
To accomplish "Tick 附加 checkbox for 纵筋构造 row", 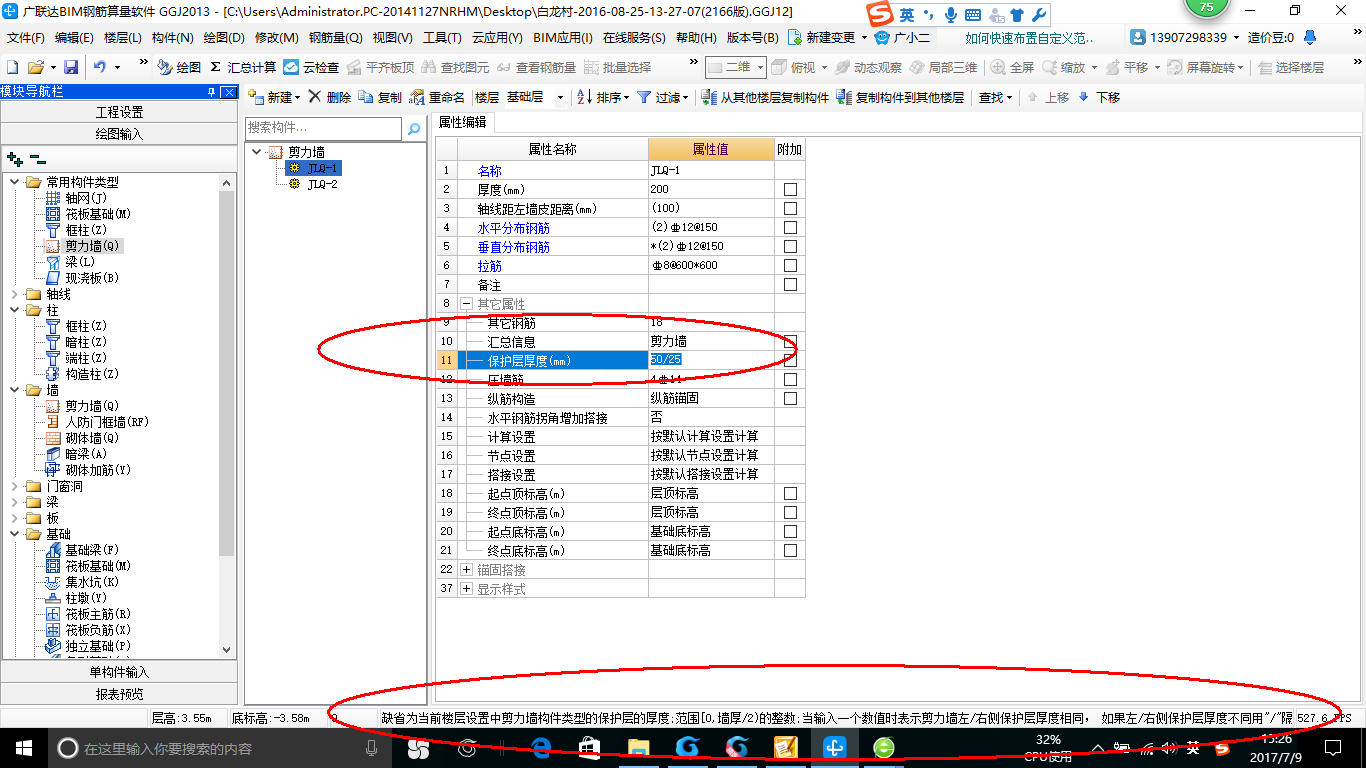I will pyautogui.click(x=790, y=398).
